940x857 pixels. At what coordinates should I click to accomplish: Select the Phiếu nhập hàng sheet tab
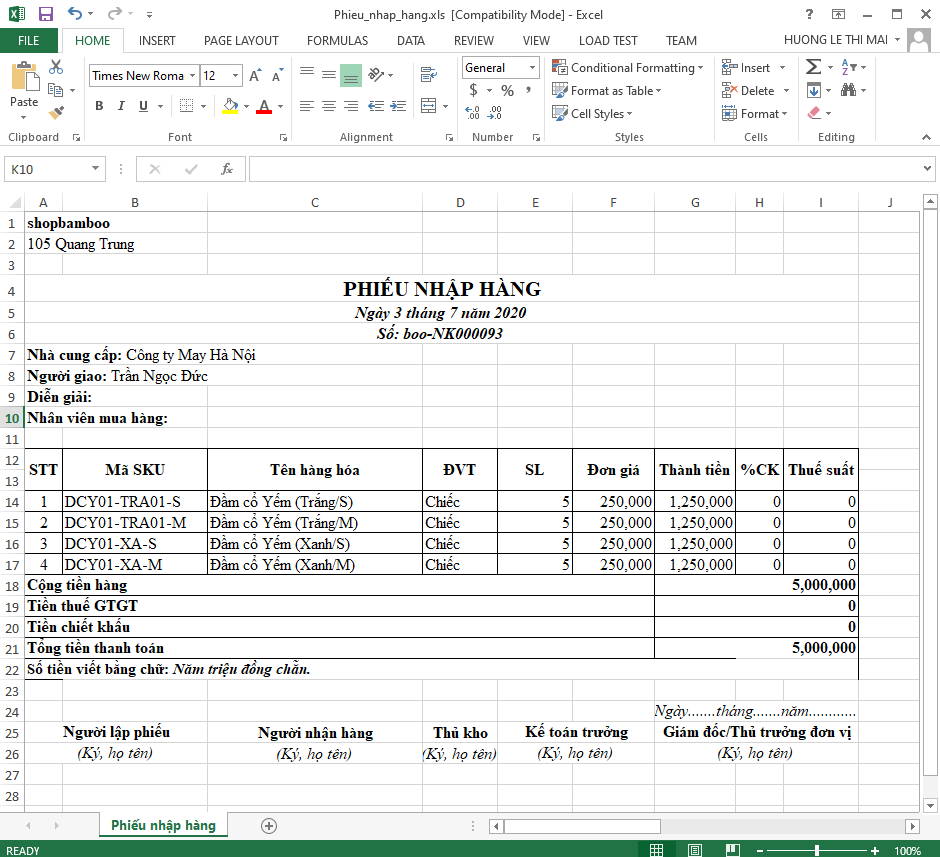tap(163, 825)
